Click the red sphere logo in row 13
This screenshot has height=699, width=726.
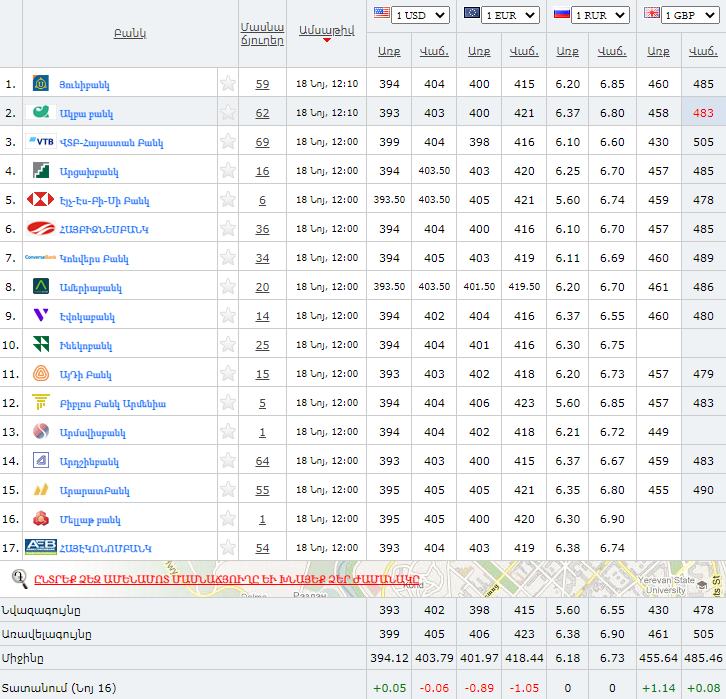(x=41, y=431)
